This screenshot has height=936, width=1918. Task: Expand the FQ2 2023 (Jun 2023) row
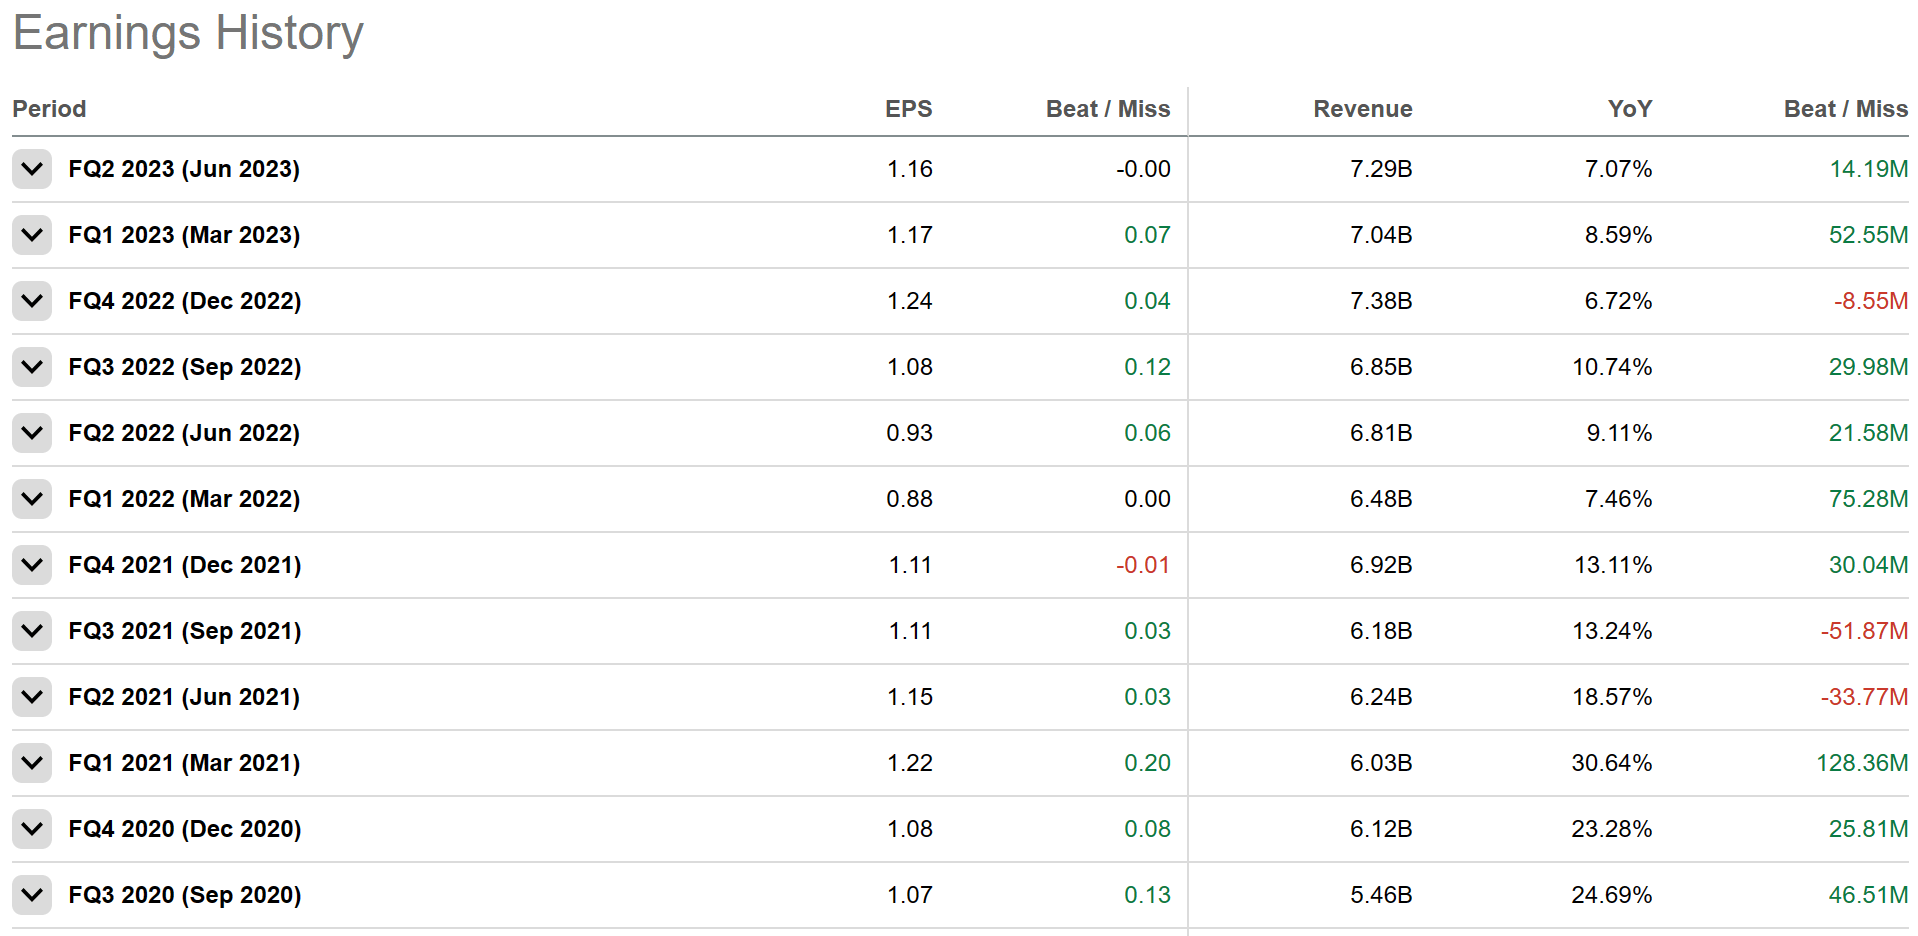32,169
